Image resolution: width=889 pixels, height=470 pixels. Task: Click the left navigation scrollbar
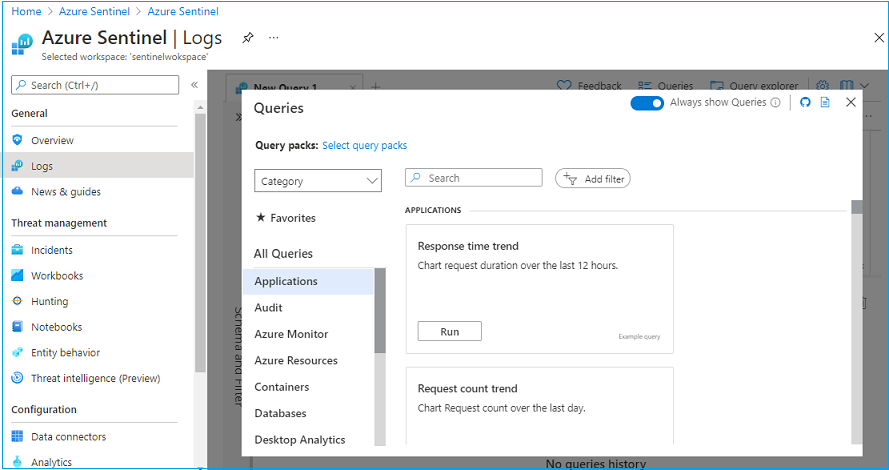point(200,244)
